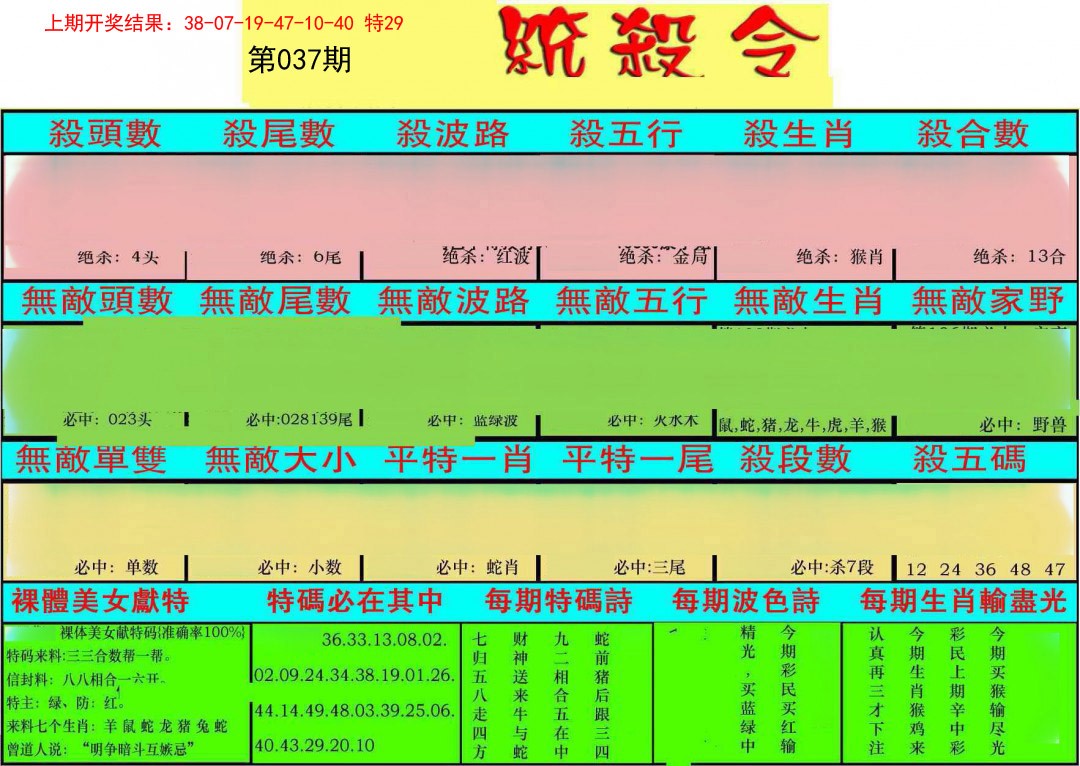Open the 平特一肖 header

click(458, 459)
